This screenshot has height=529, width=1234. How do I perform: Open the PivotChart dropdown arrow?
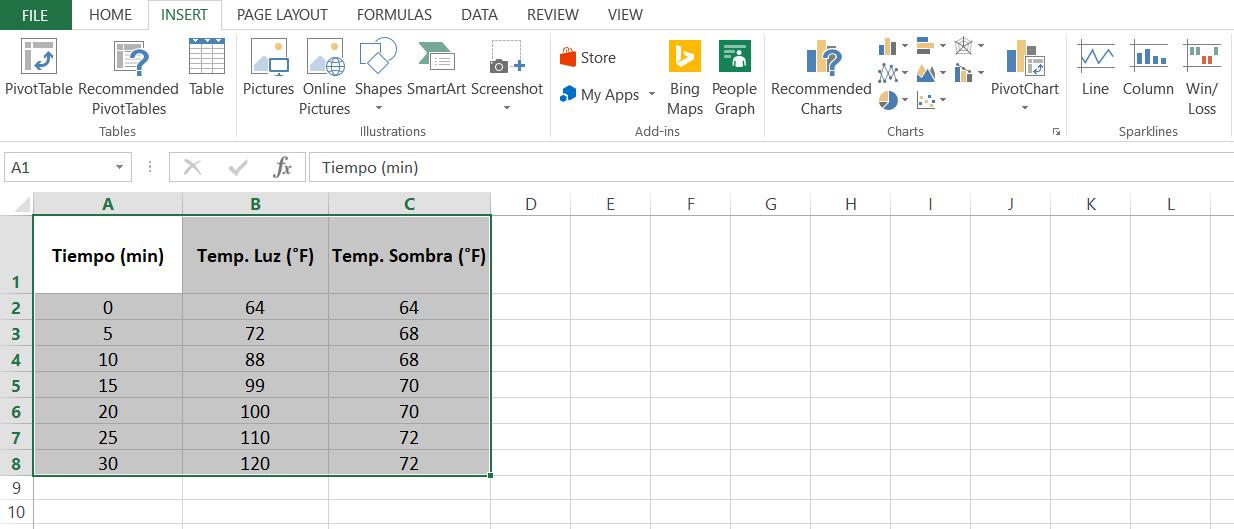click(1025, 108)
